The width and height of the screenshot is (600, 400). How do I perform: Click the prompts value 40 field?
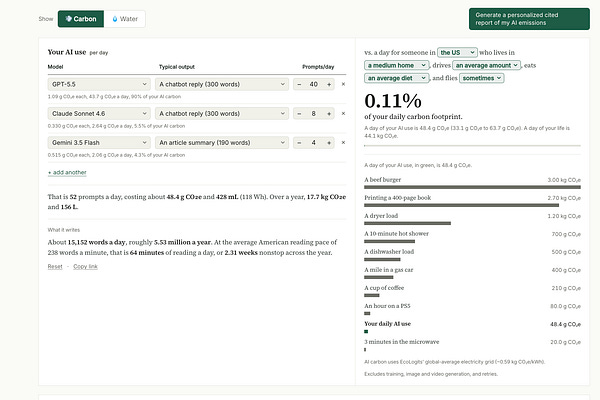click(314, 84)
